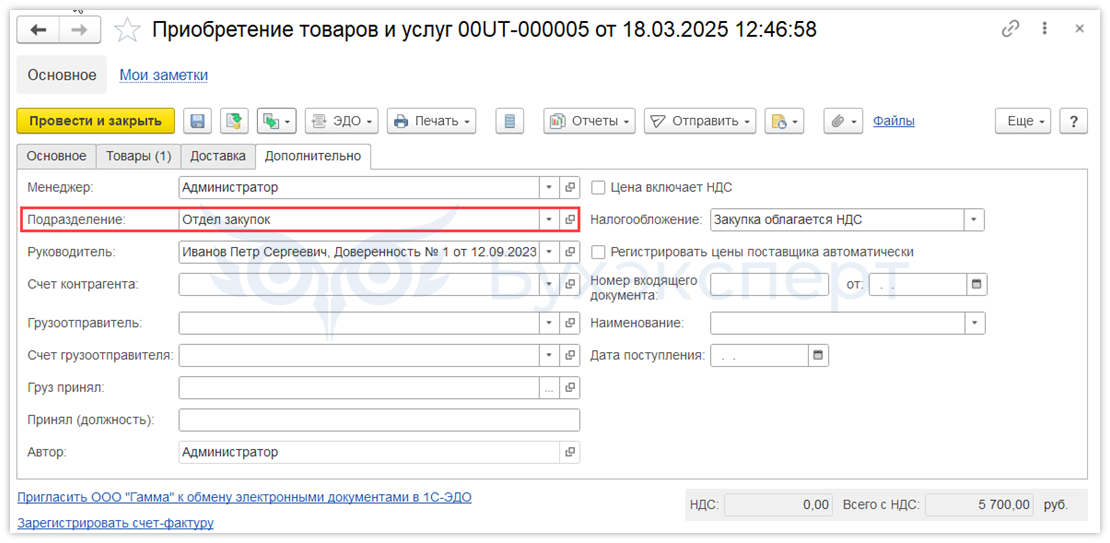Open Грузоотправитель record with open icon
1110x543 pixels.
[x=570, y=323]
